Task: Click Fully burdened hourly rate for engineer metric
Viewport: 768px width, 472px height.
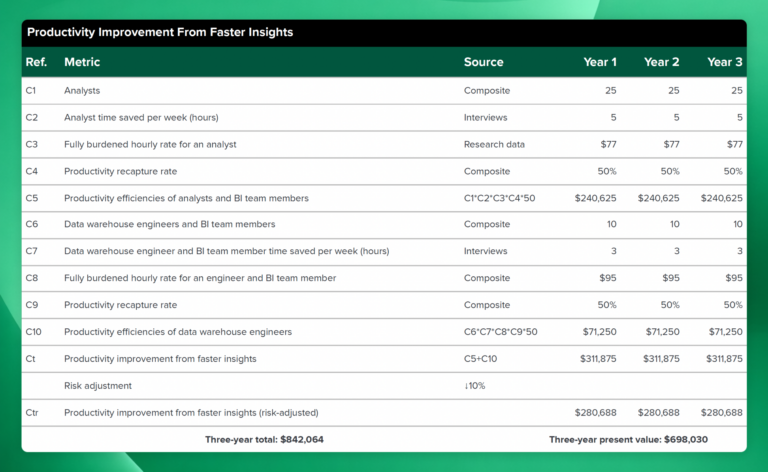Action: click(200, 278)
